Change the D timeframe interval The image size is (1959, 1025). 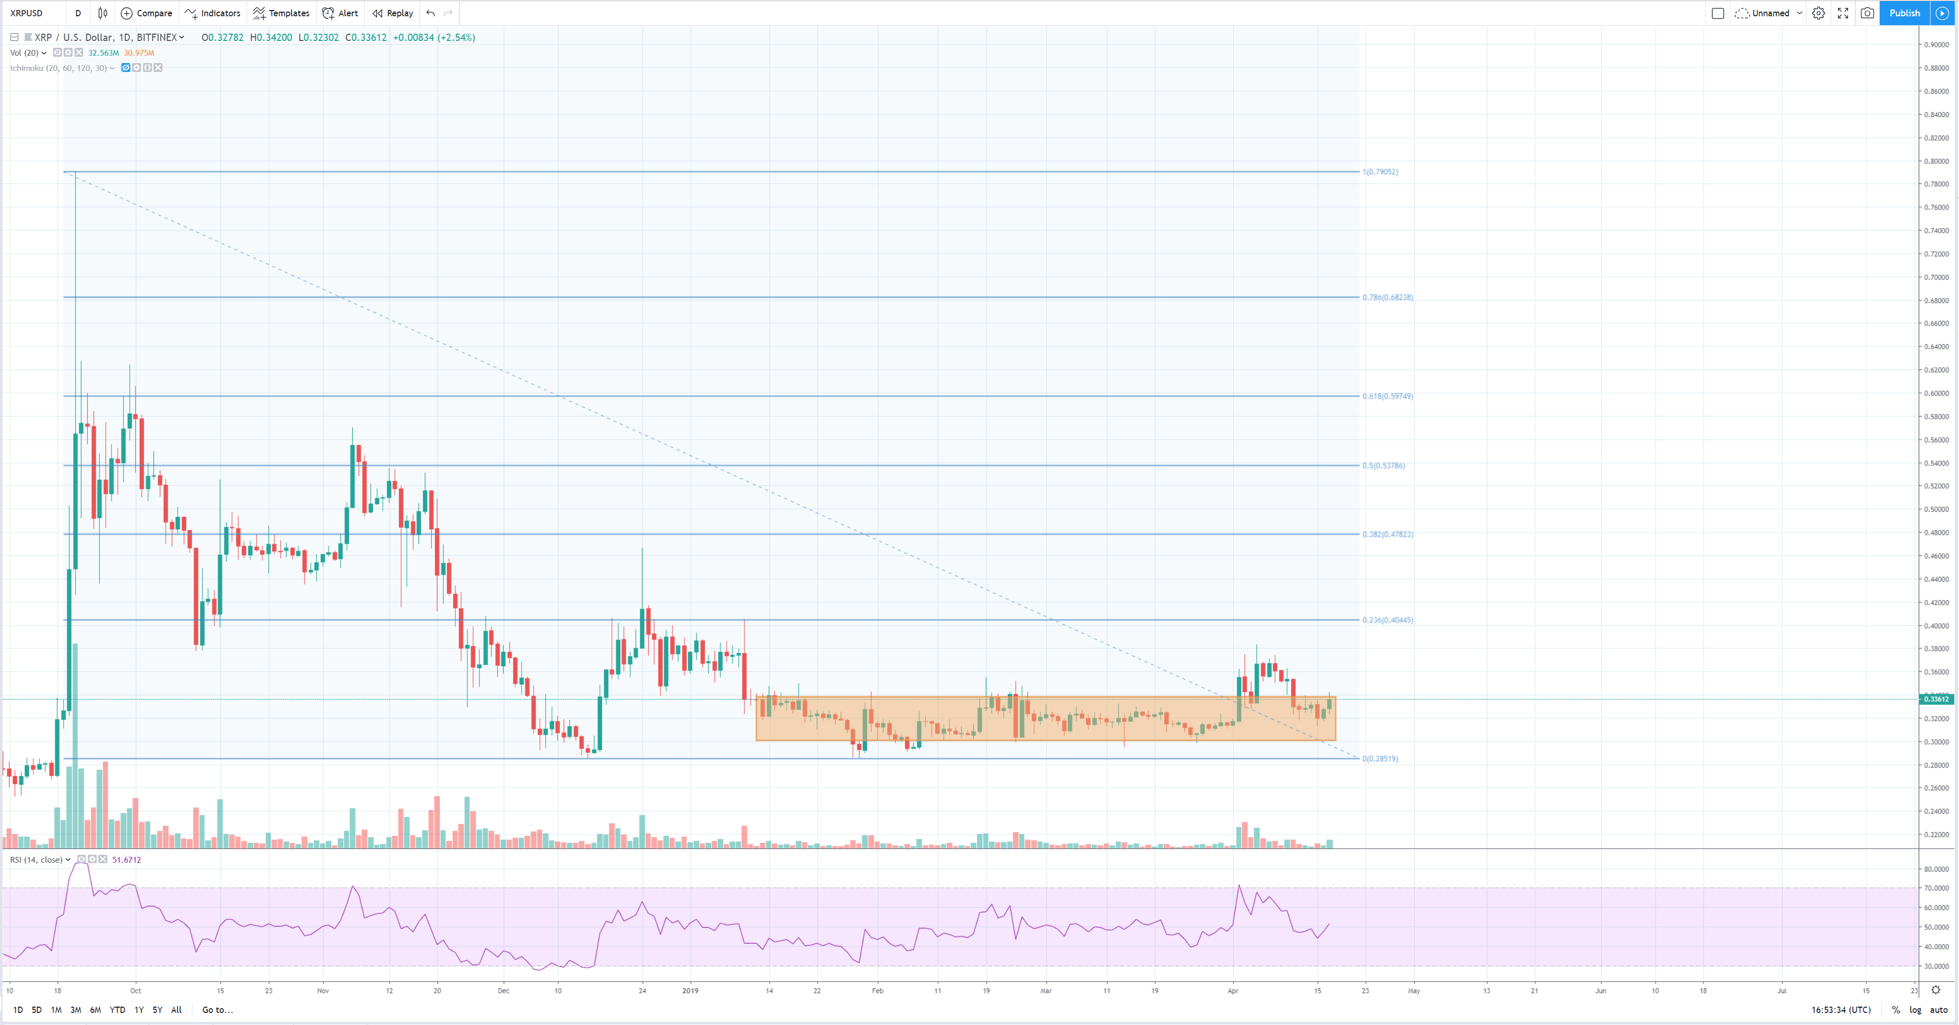point(78,13)
